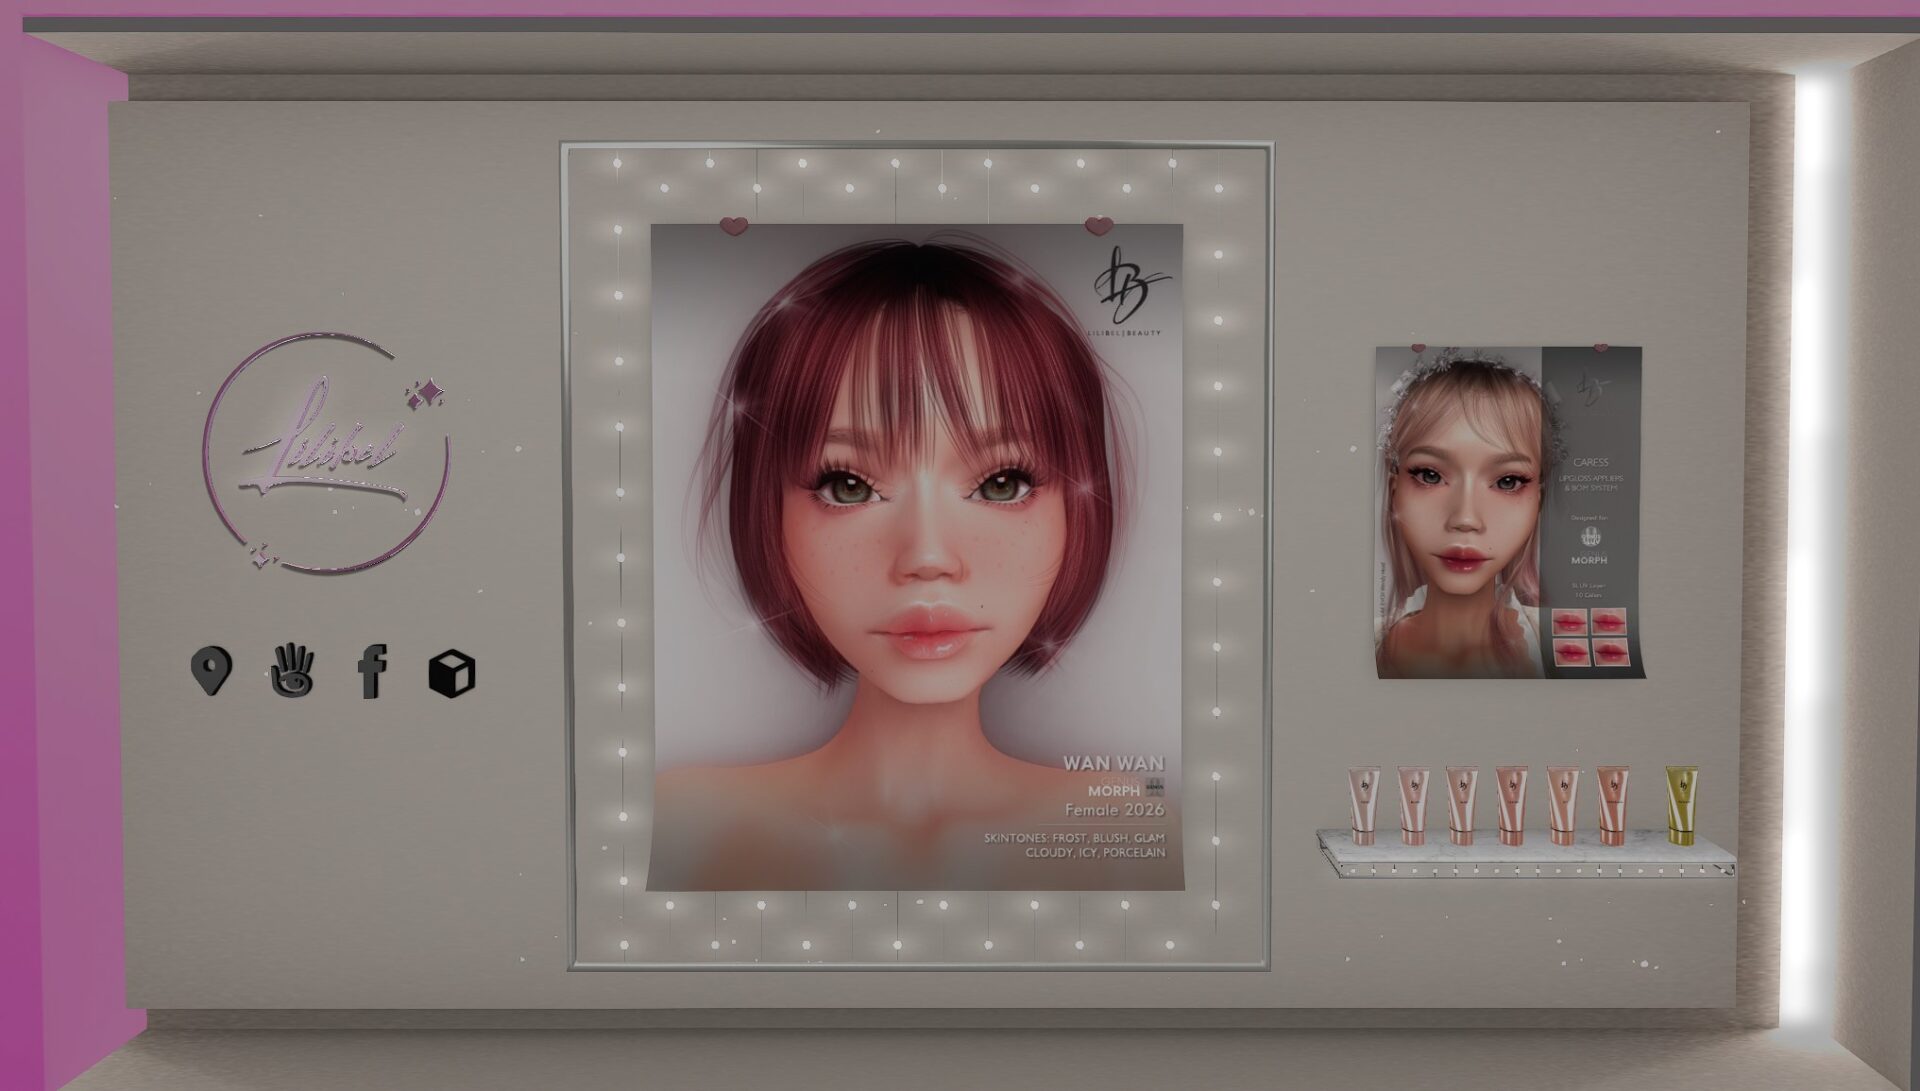Select the gold tube on the shelf

coord(1681,806)
